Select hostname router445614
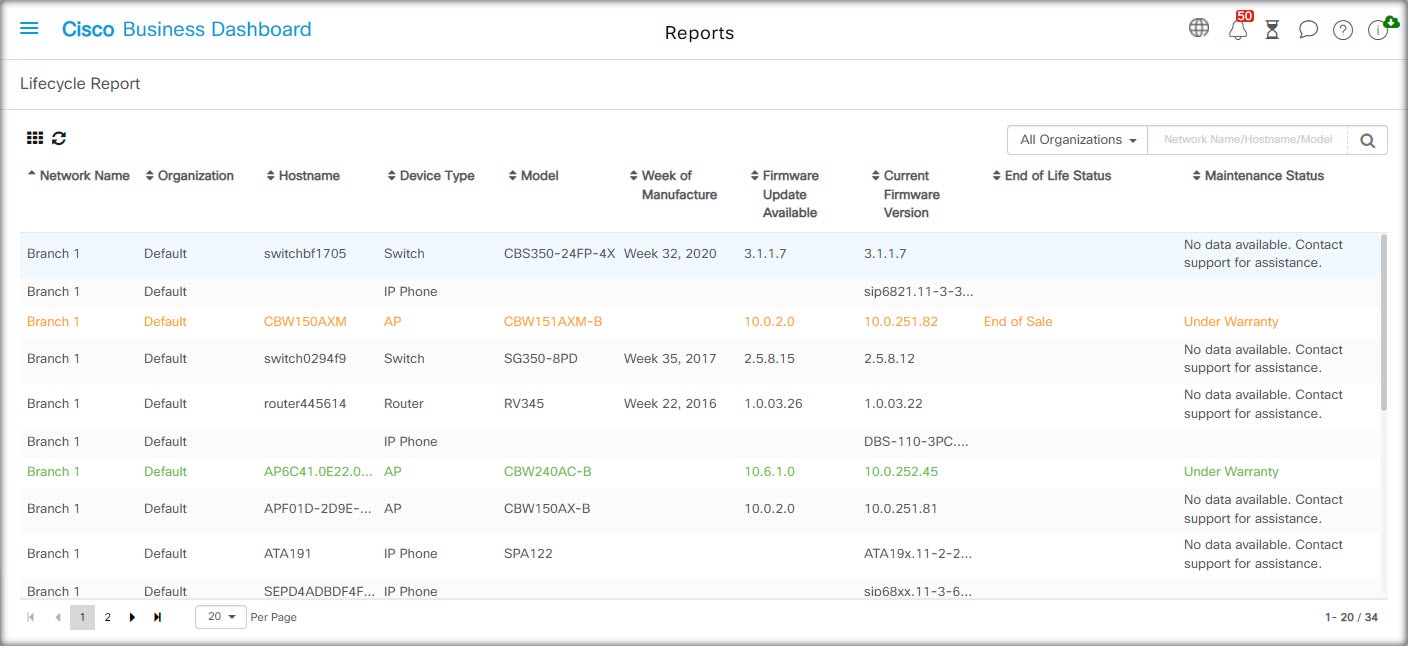This screenshot has height=646, width=1408. coord(305,404)
